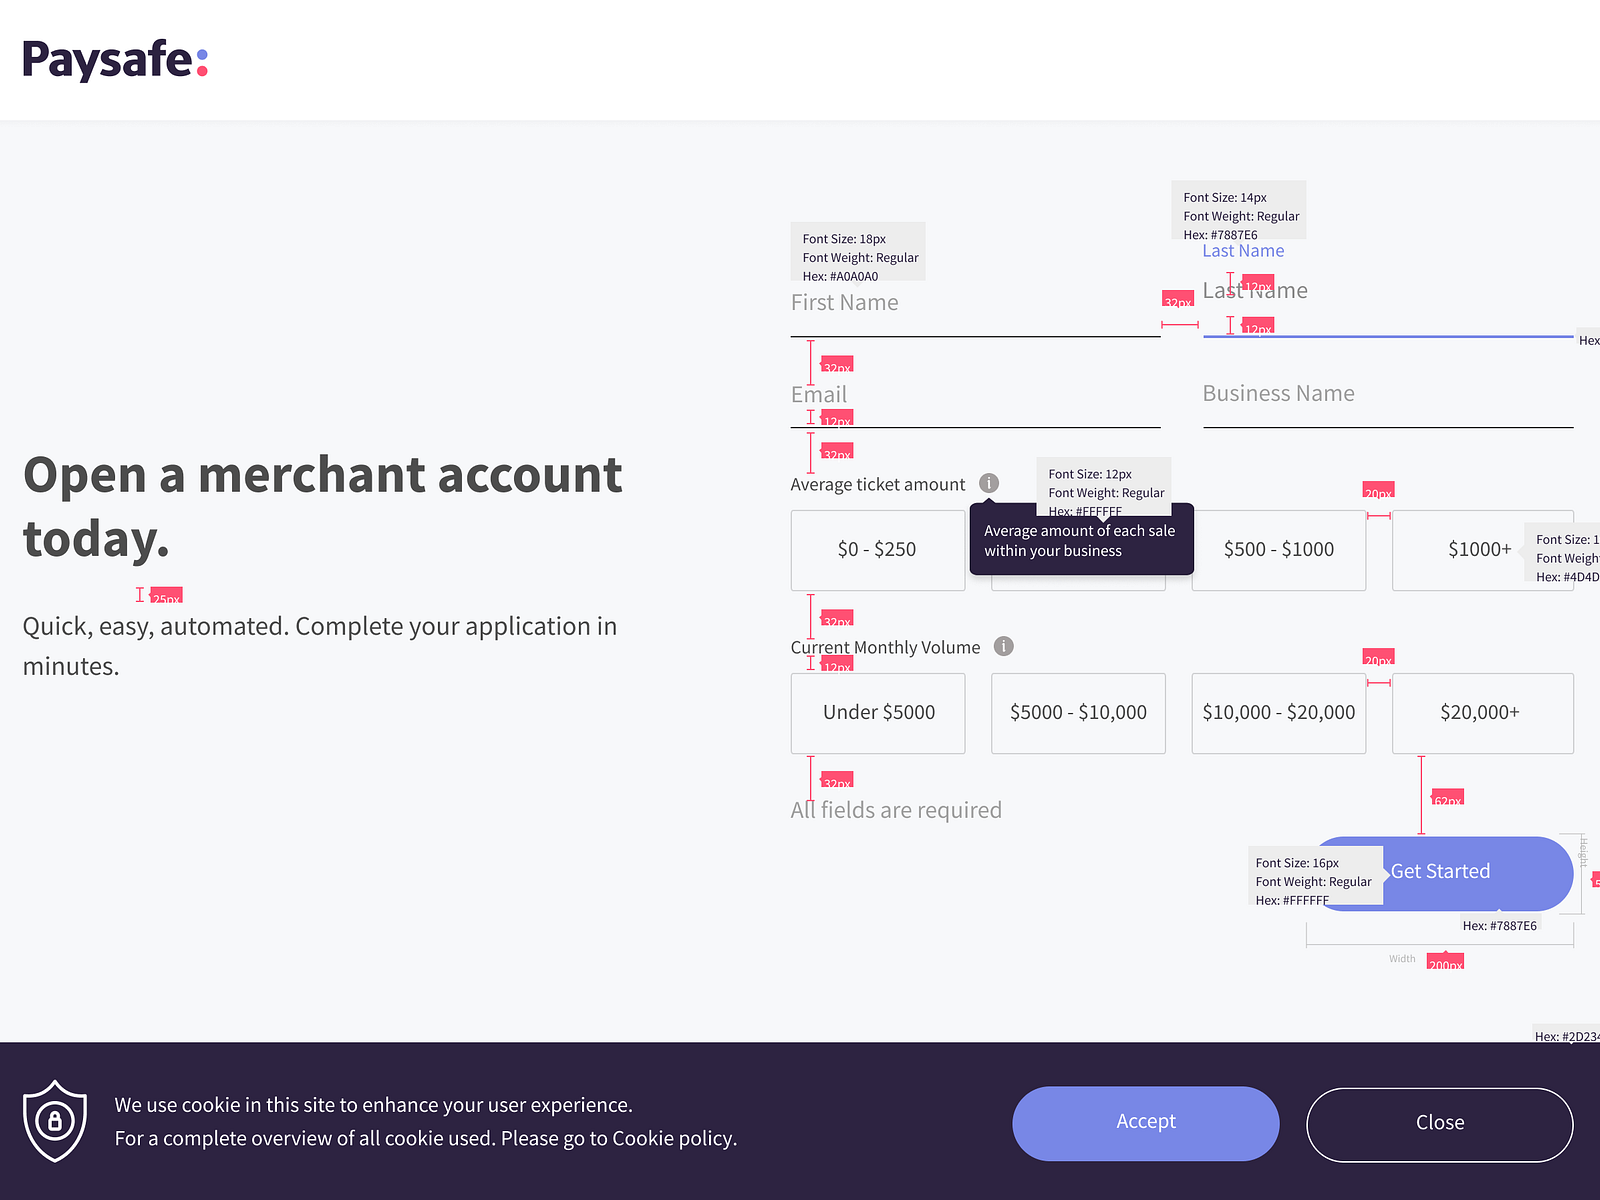Accept cookies in the banner
The height and width of the screenshot is (1200, 1600).
click(1145, 1122)
